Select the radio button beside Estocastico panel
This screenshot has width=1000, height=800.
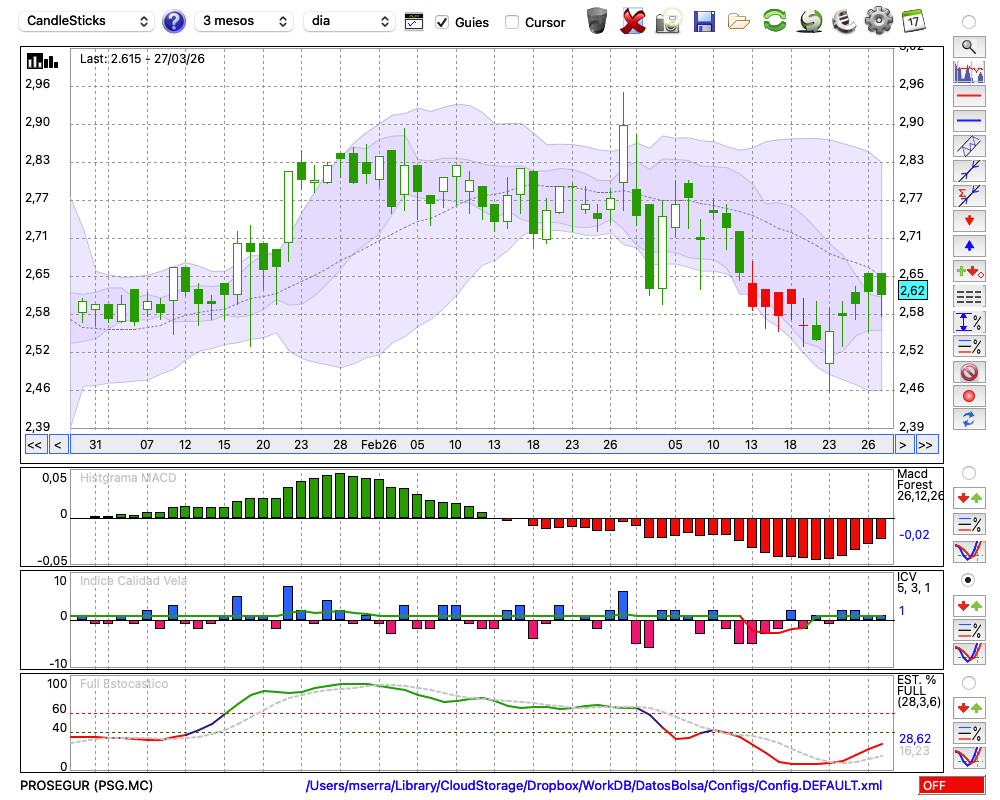coord(968,683)
